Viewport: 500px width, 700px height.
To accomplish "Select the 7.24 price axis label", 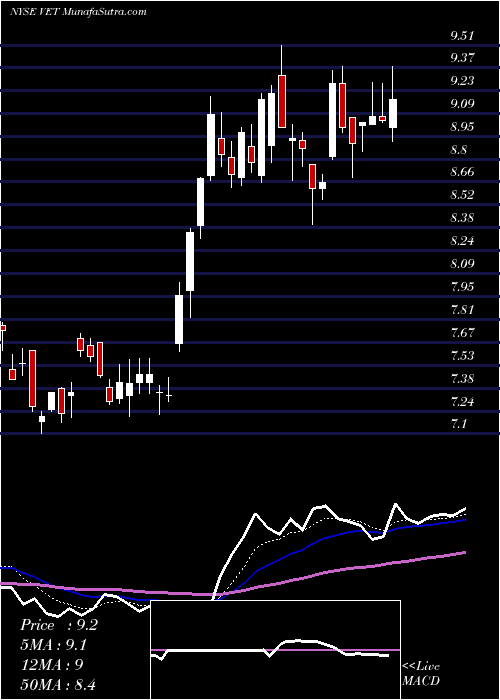I will (462, 402).
